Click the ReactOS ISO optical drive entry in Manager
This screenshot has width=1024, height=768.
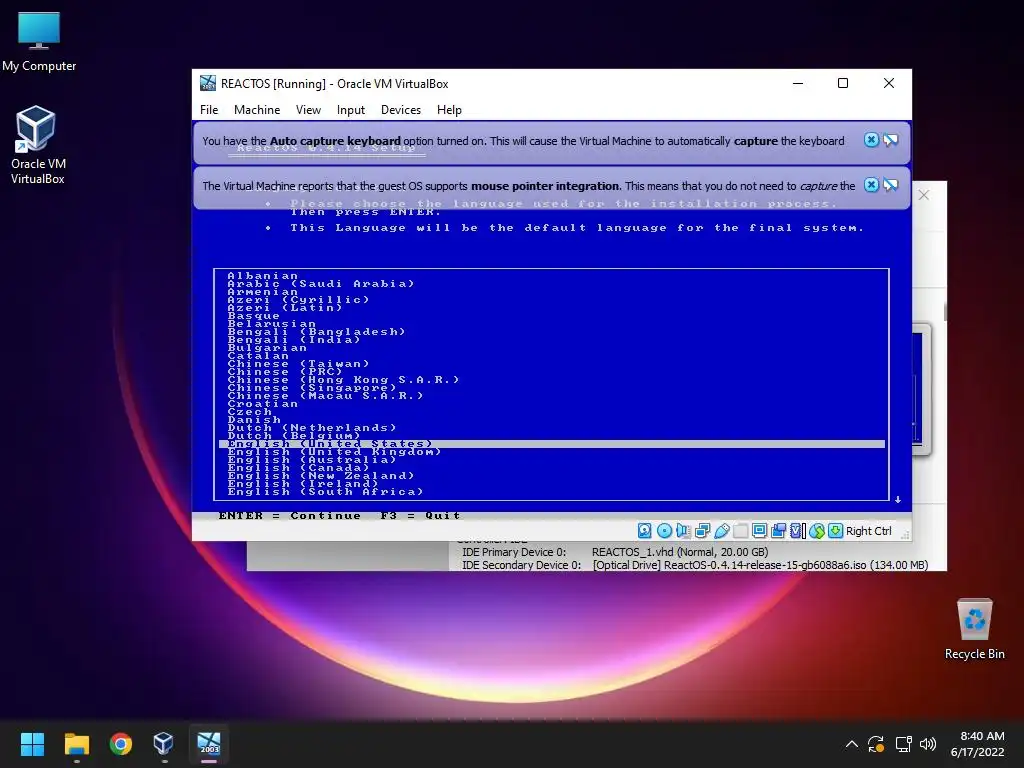760,565
